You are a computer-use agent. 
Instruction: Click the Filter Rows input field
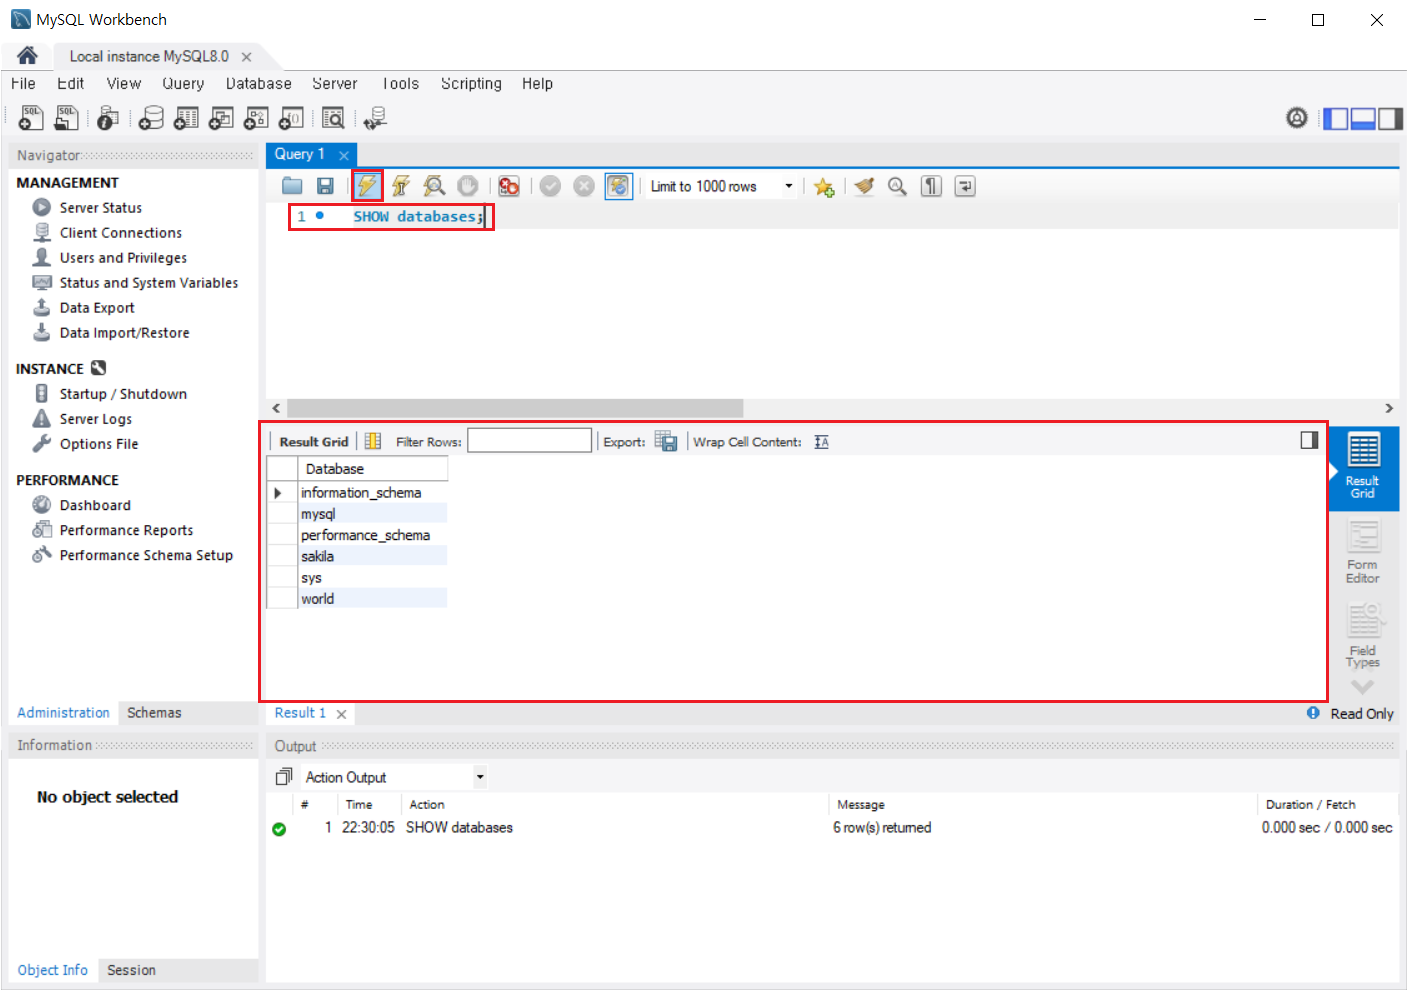(529, 441)
